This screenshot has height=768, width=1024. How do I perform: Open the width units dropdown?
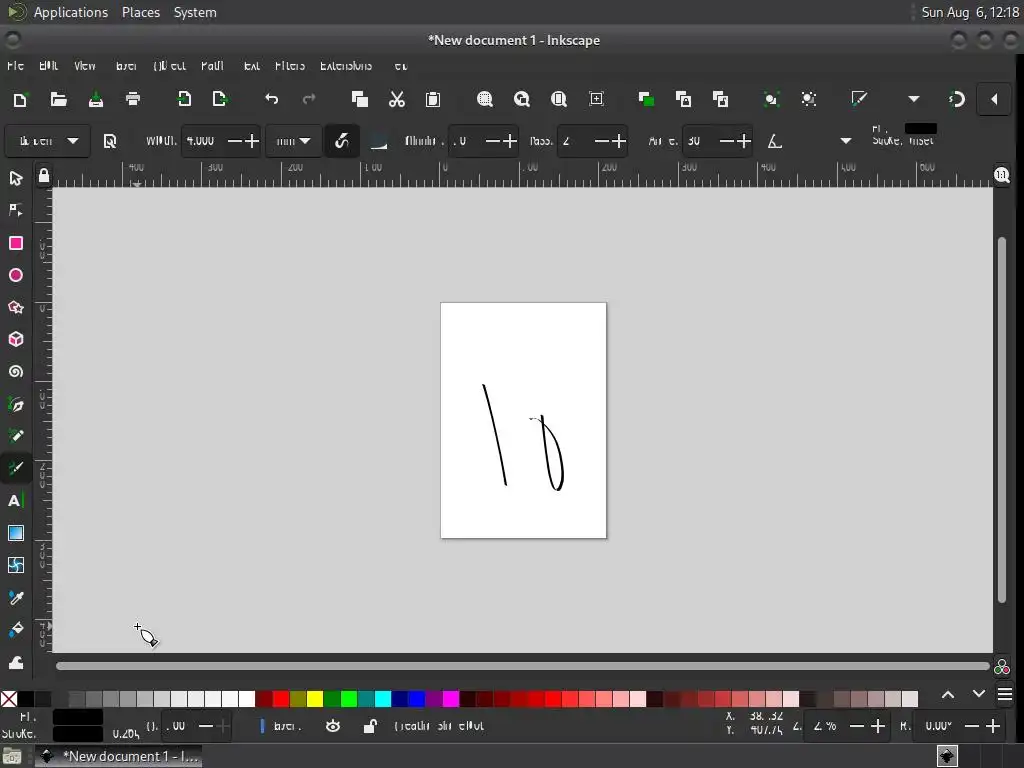(293, 141)
